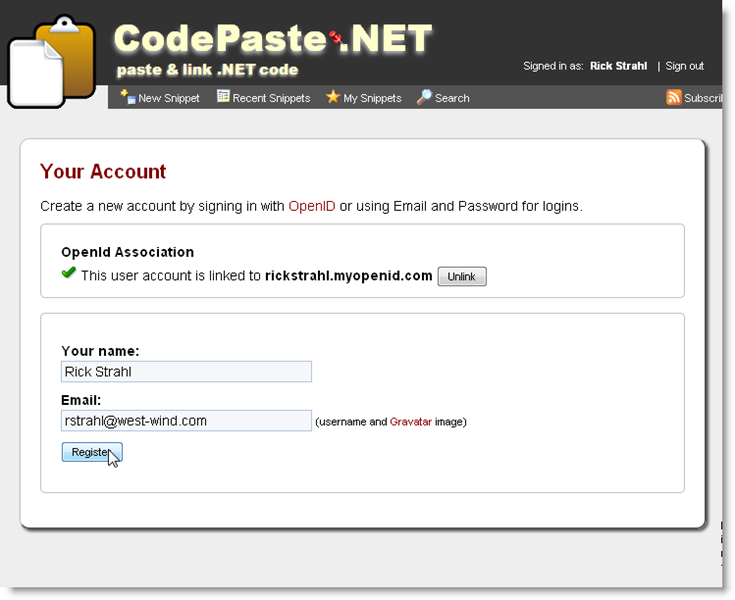
Task: Focus the Your name input field
Action: [186, 372]
